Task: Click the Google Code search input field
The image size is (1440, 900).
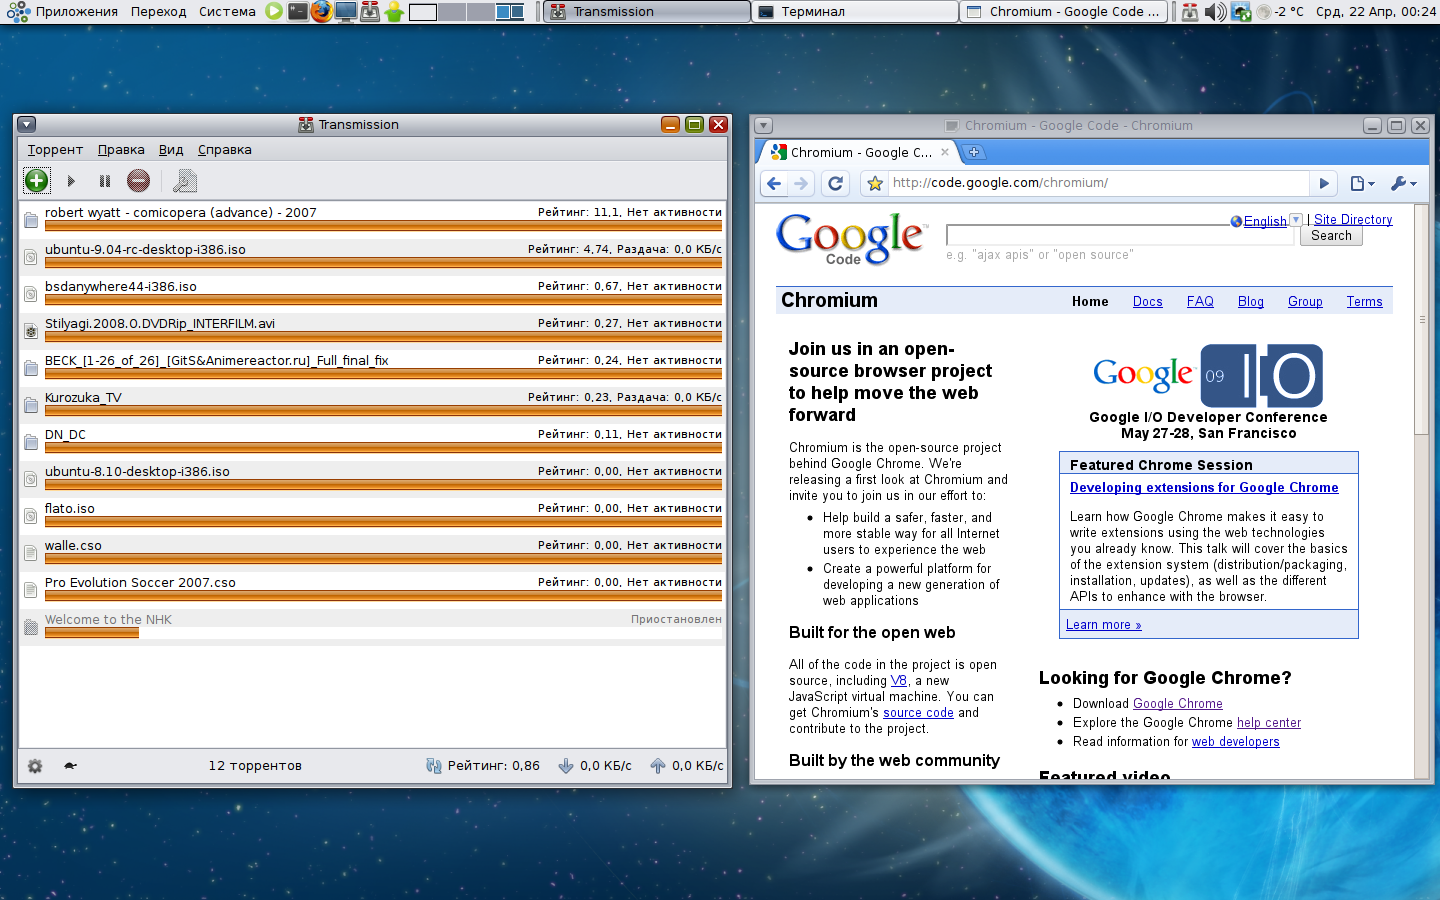Action: [1120, 236]
